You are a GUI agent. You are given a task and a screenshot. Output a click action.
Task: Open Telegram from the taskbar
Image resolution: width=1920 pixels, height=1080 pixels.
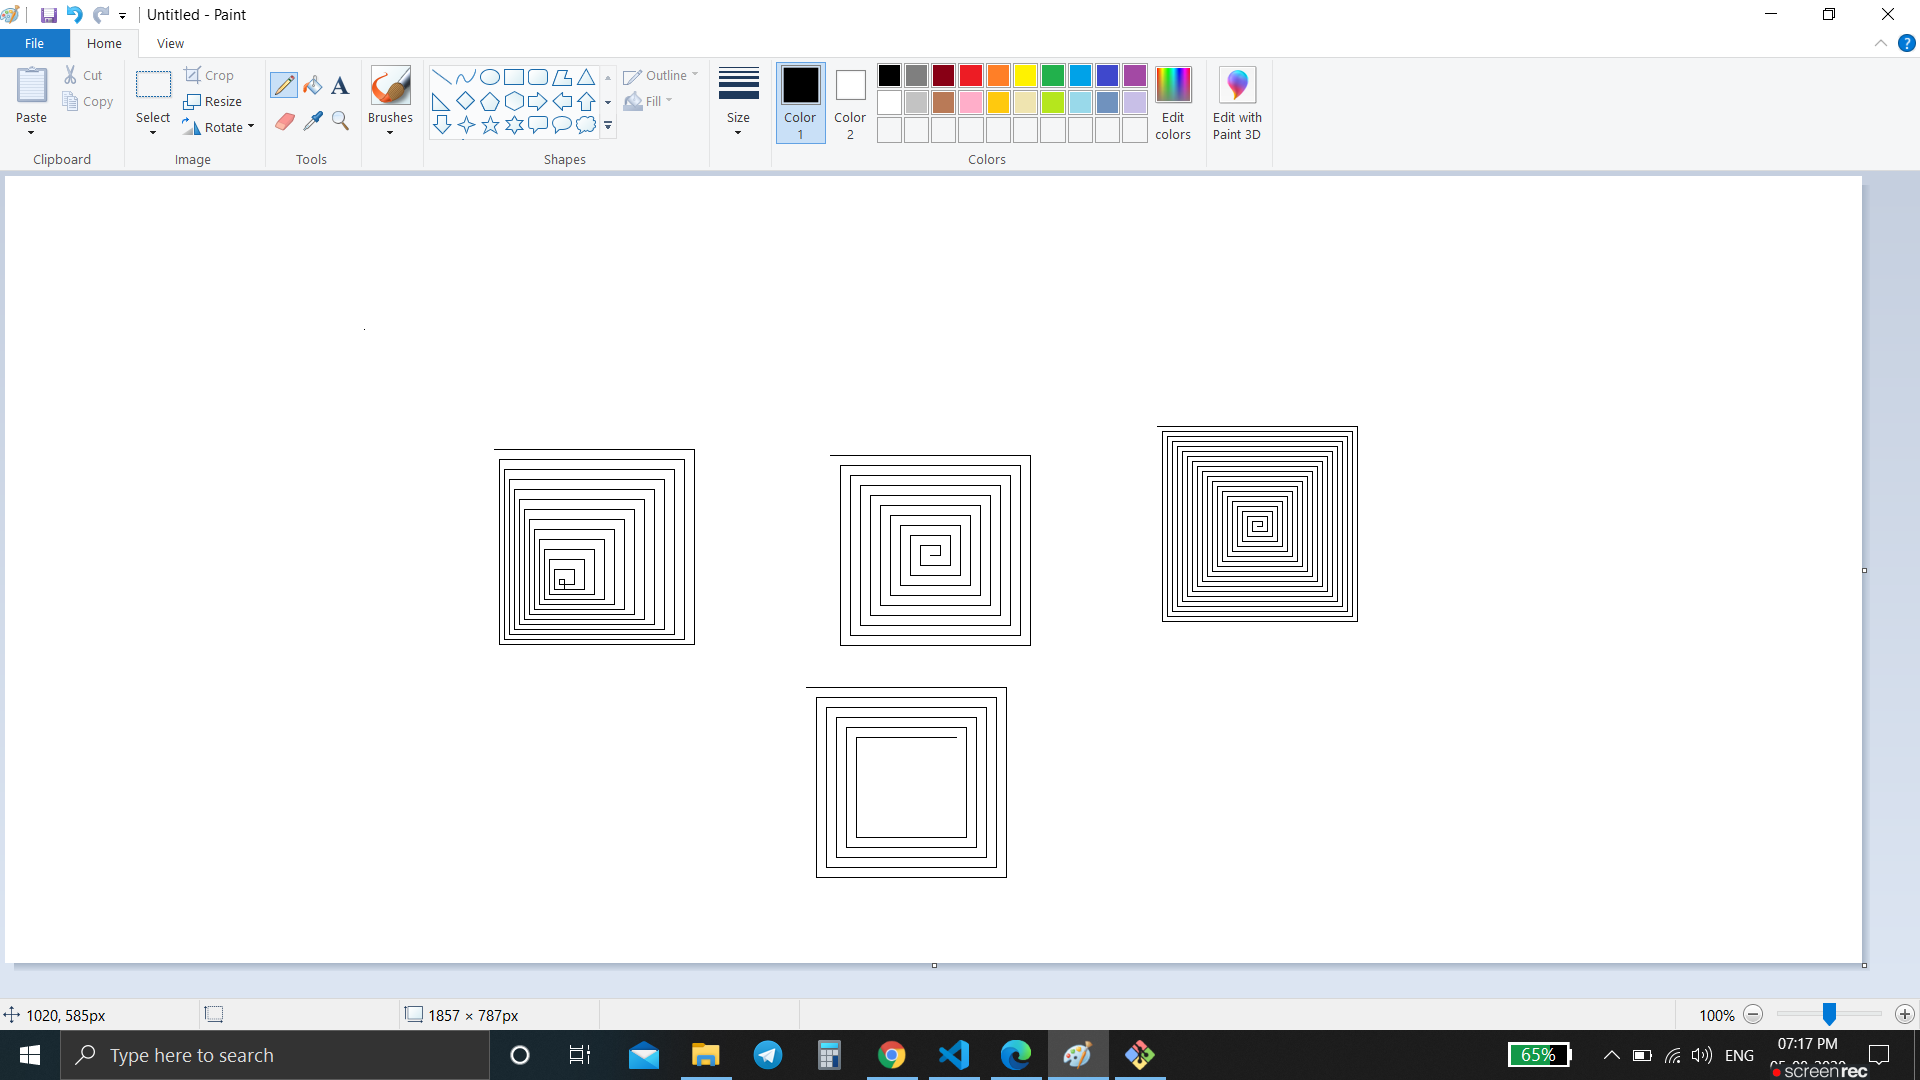point(768,1055)
